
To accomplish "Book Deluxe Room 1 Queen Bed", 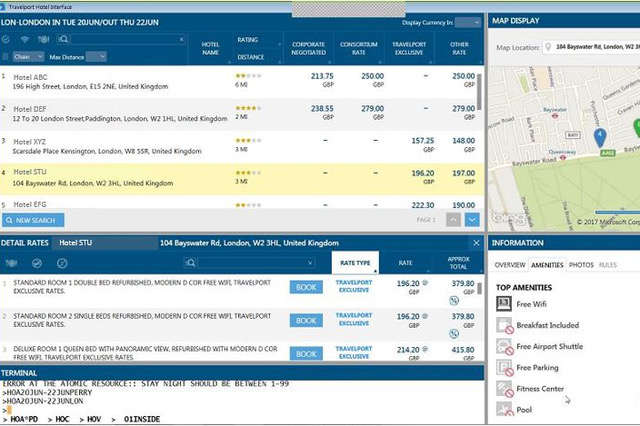I will click(306, 353).
